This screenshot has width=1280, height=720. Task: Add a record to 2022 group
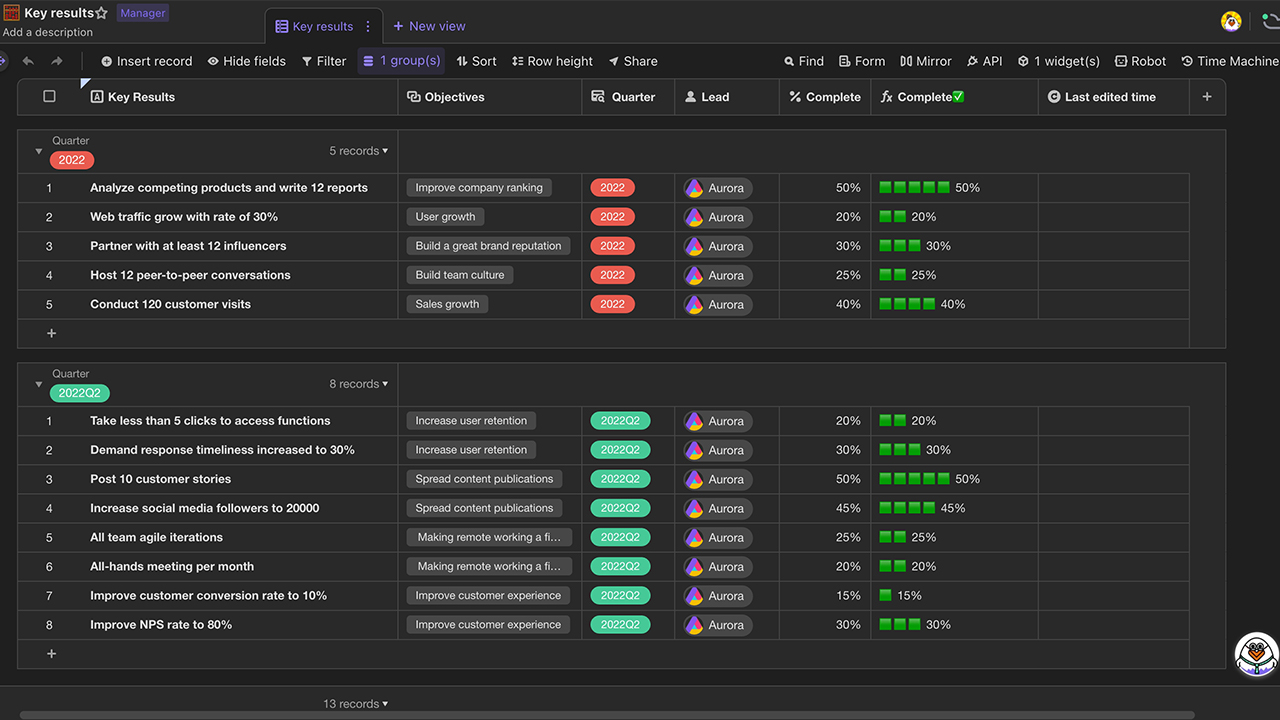coord(52,333)
